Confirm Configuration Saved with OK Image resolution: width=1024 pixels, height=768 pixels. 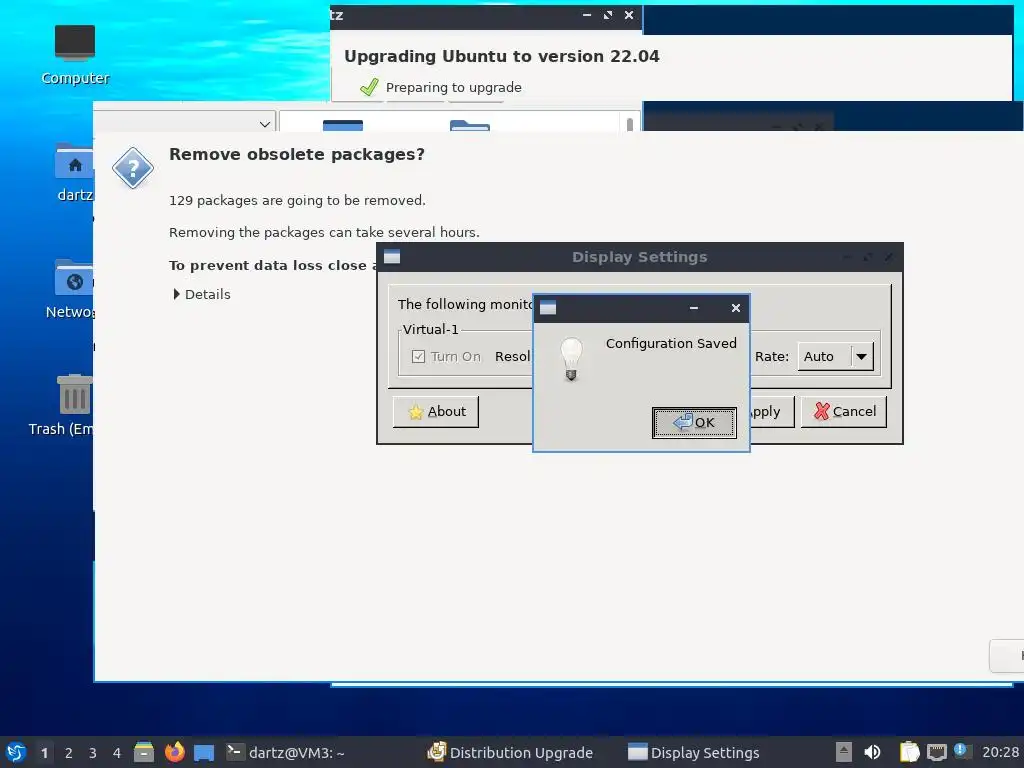[694, 423]
